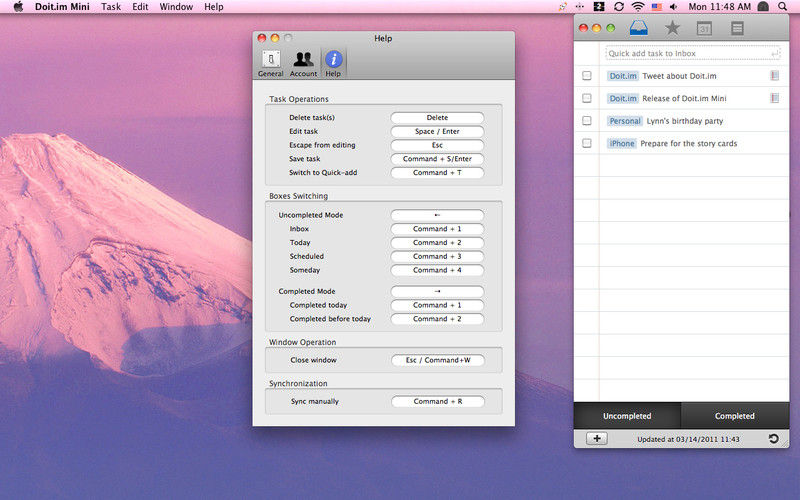Viewport: 800px width, 500px height.
Task: Switch to the Today star view
Action: 672,28
